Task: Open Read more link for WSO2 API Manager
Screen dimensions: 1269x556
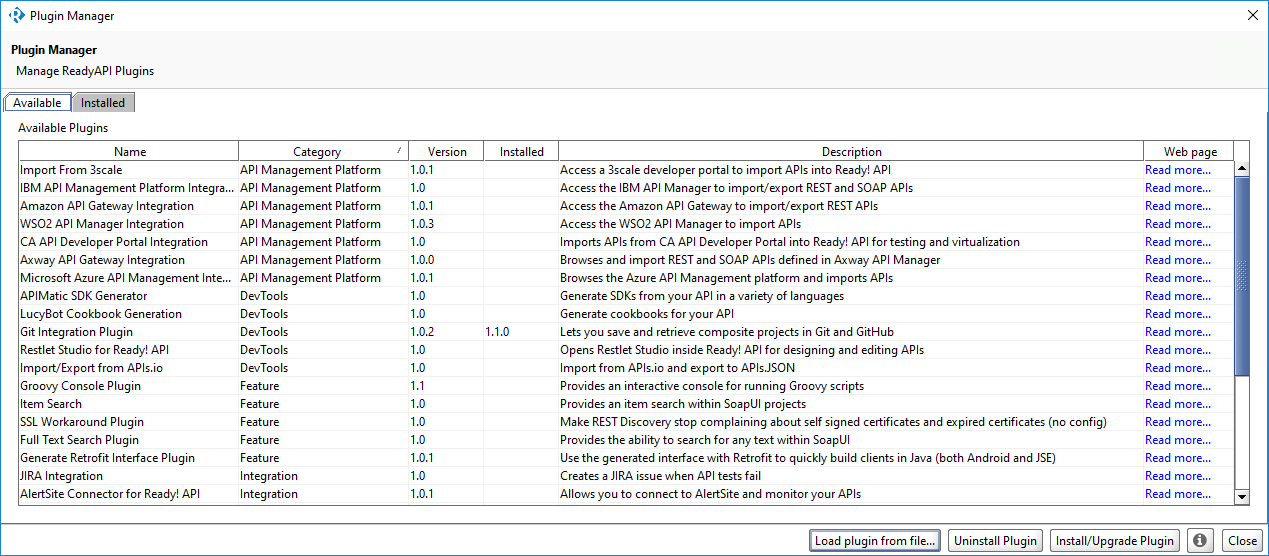Action: pyautogui.click(x=1177, y=224)
